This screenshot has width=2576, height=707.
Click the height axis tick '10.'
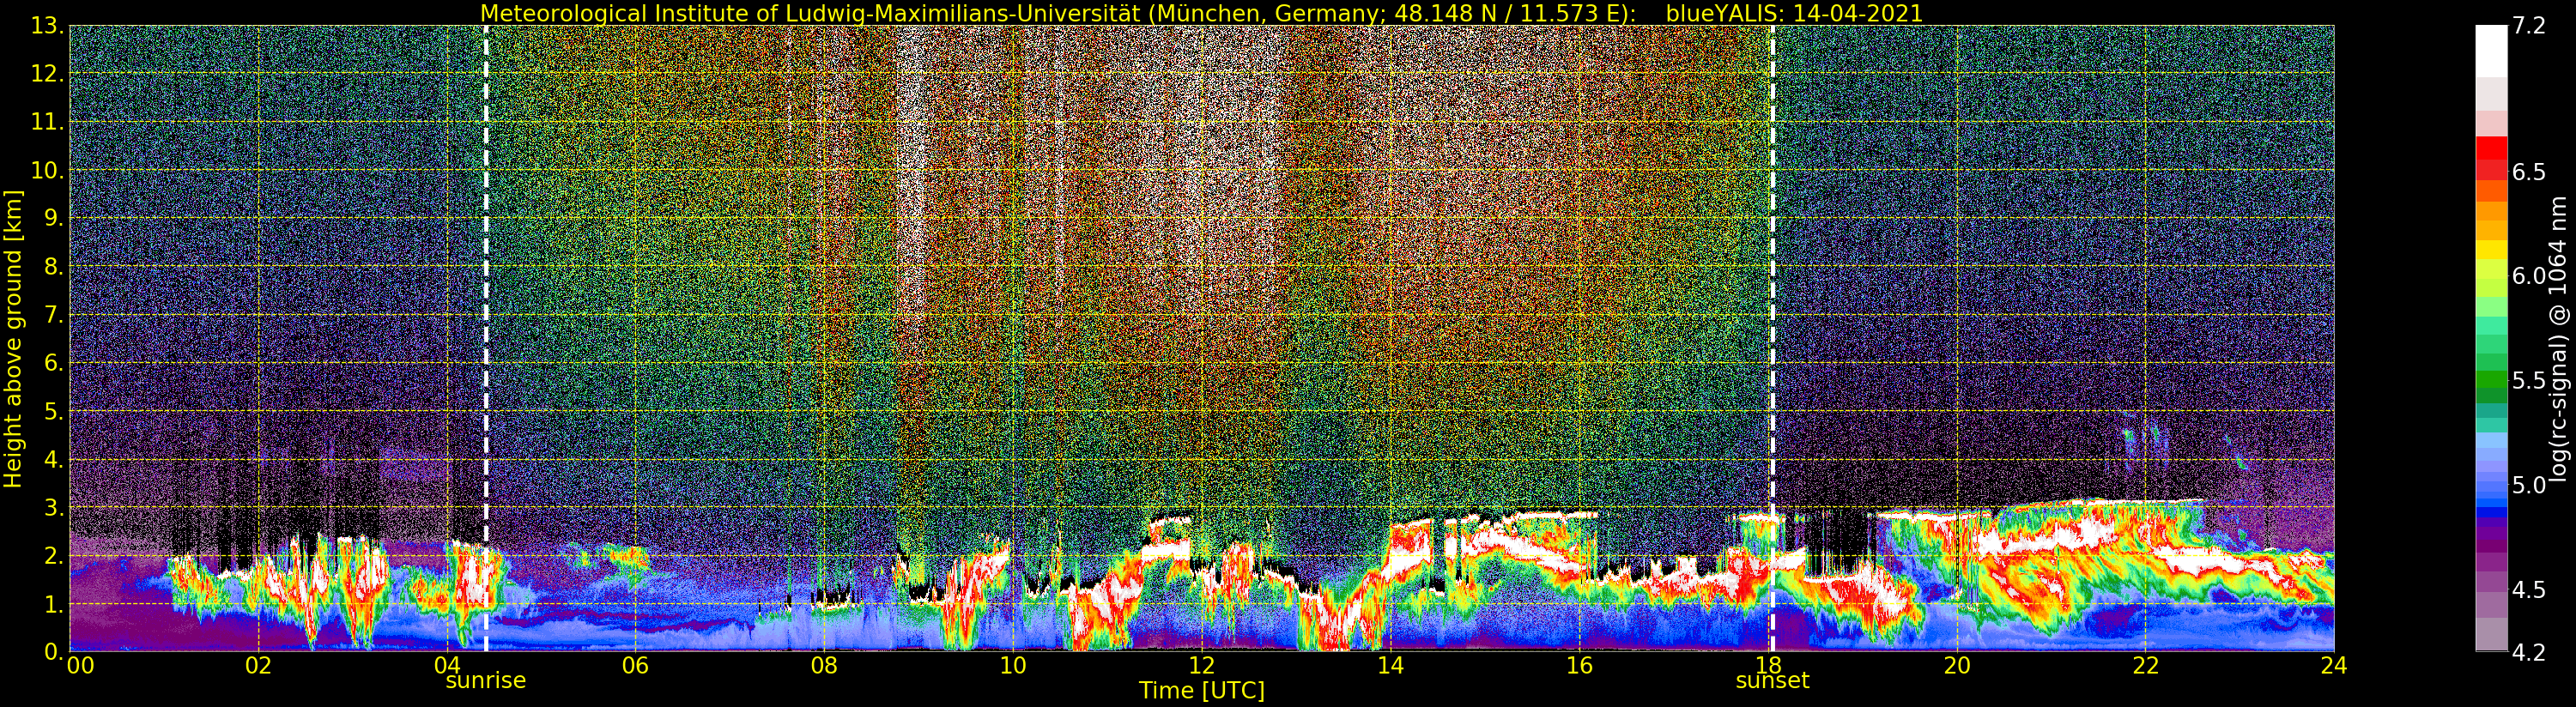[x=47, y=170]
